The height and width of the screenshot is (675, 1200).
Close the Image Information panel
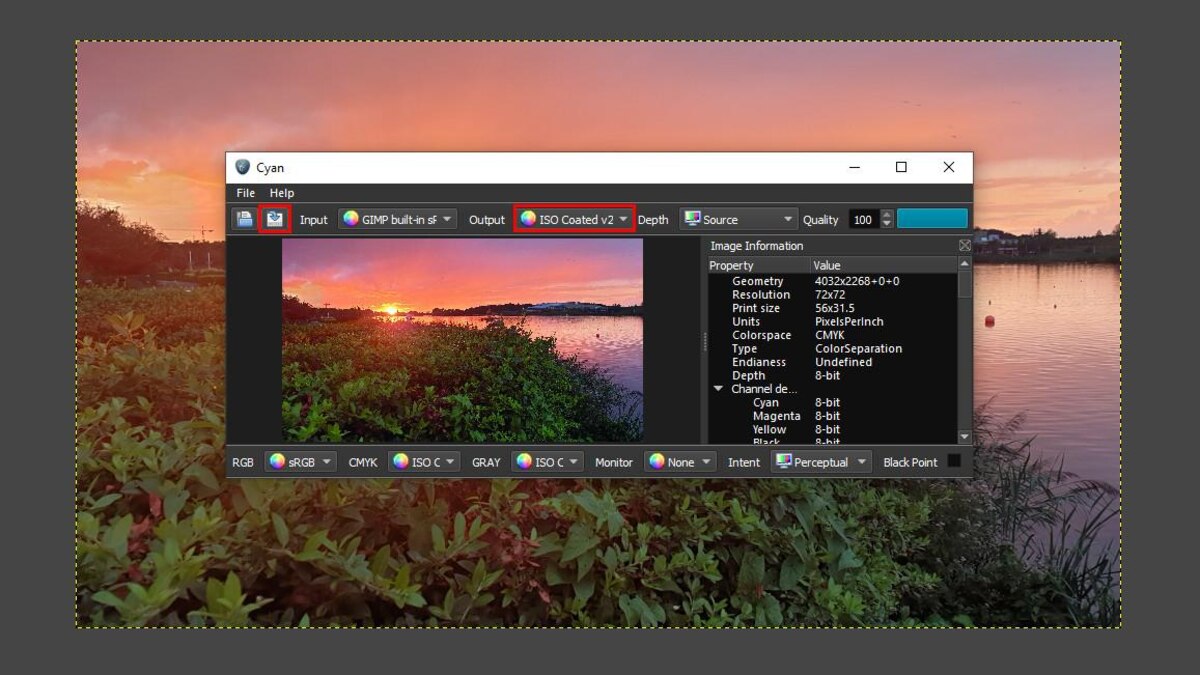pos(964,246)
